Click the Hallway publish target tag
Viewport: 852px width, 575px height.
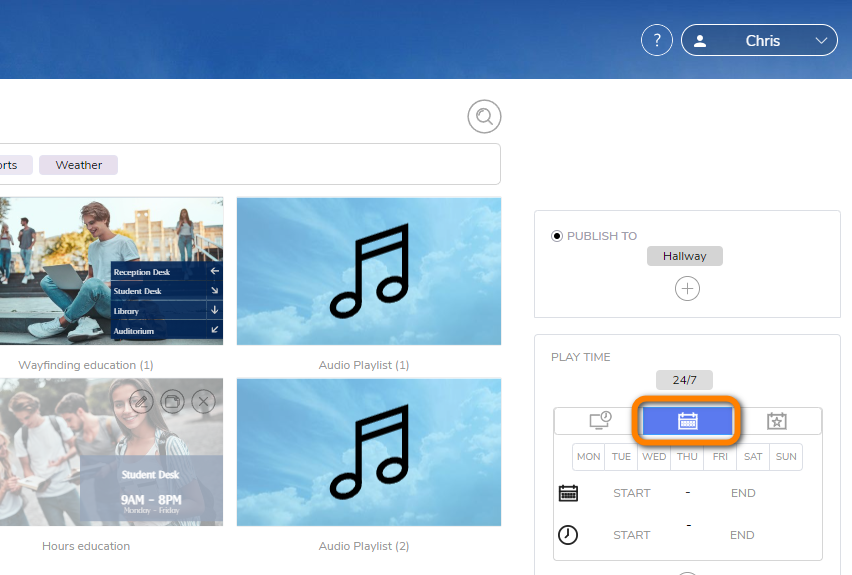click(x=685, y=256)
